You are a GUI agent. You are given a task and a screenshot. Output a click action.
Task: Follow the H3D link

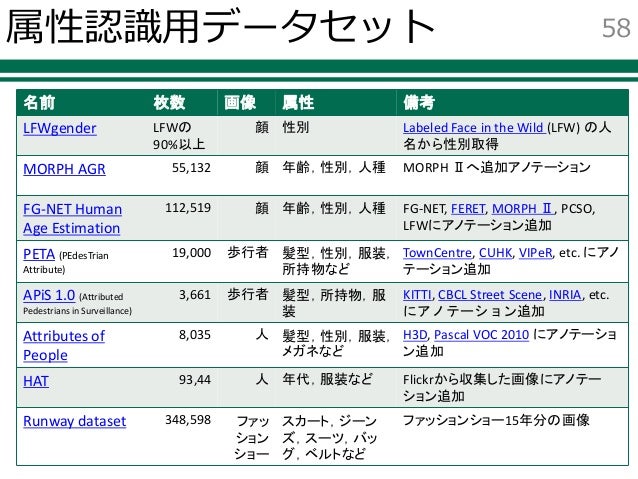415,335
